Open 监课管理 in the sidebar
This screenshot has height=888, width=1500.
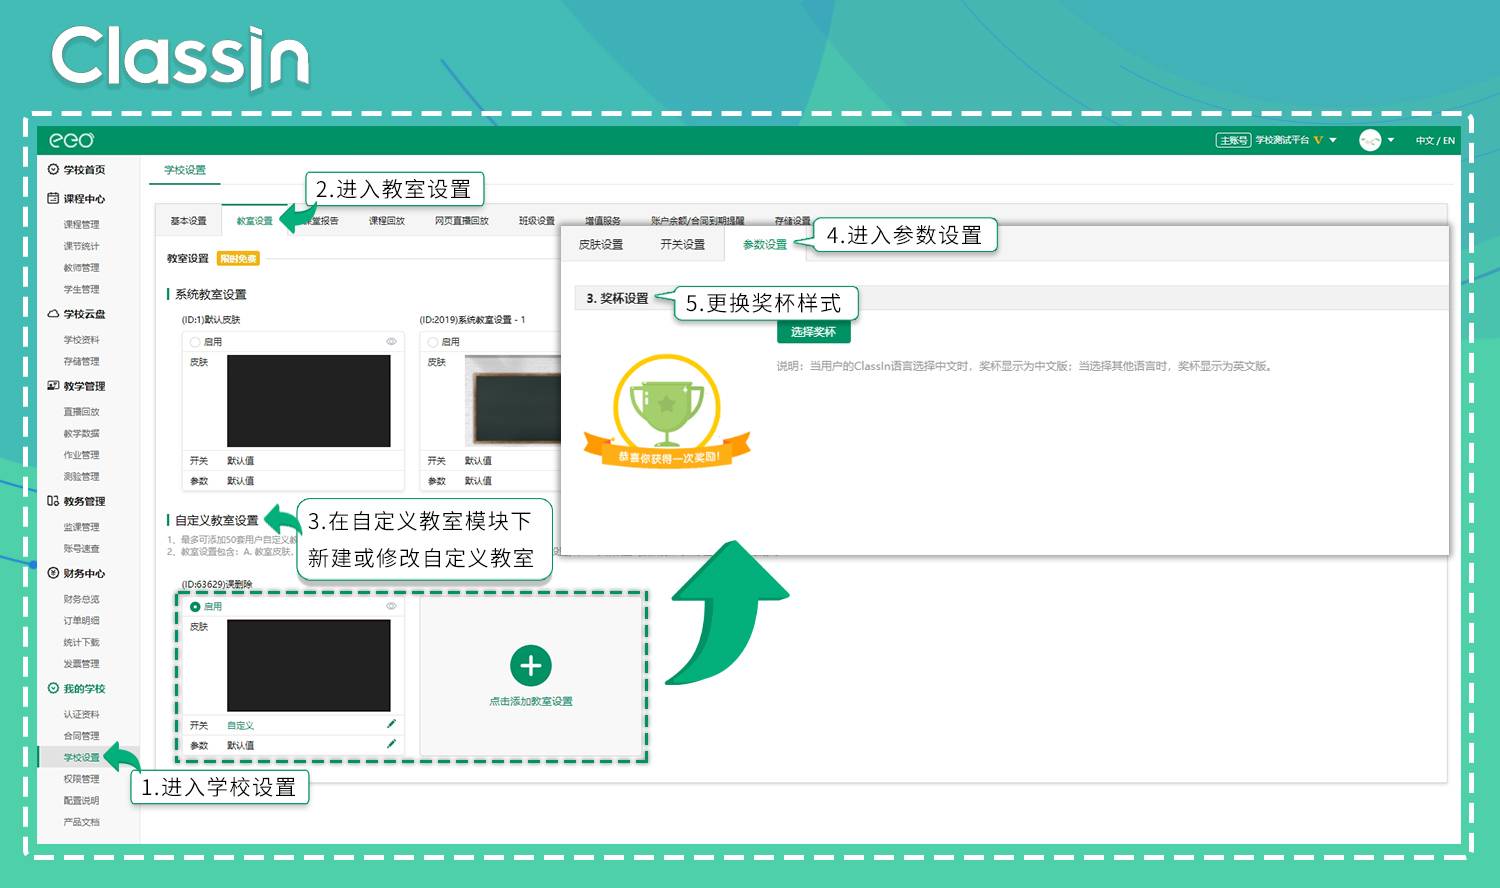(82, 527)
